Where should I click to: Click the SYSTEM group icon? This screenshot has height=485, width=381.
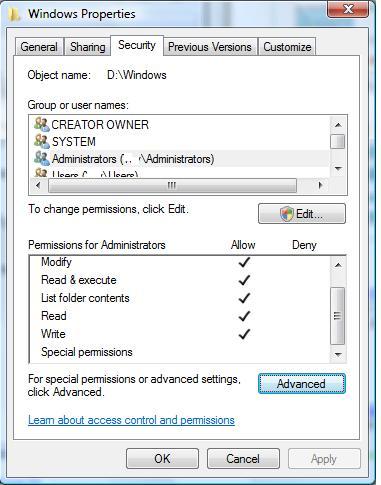[x=42, y=141]
